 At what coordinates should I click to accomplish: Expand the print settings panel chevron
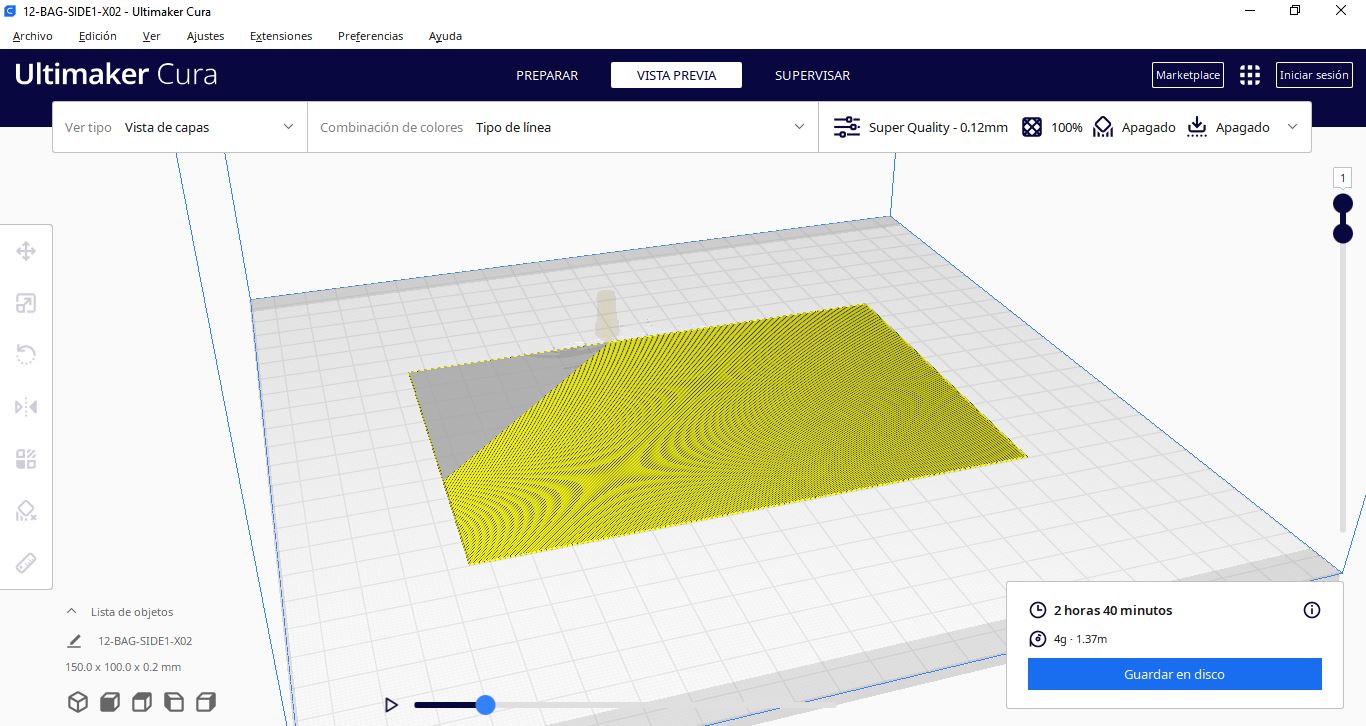(x=1293, y=127)
